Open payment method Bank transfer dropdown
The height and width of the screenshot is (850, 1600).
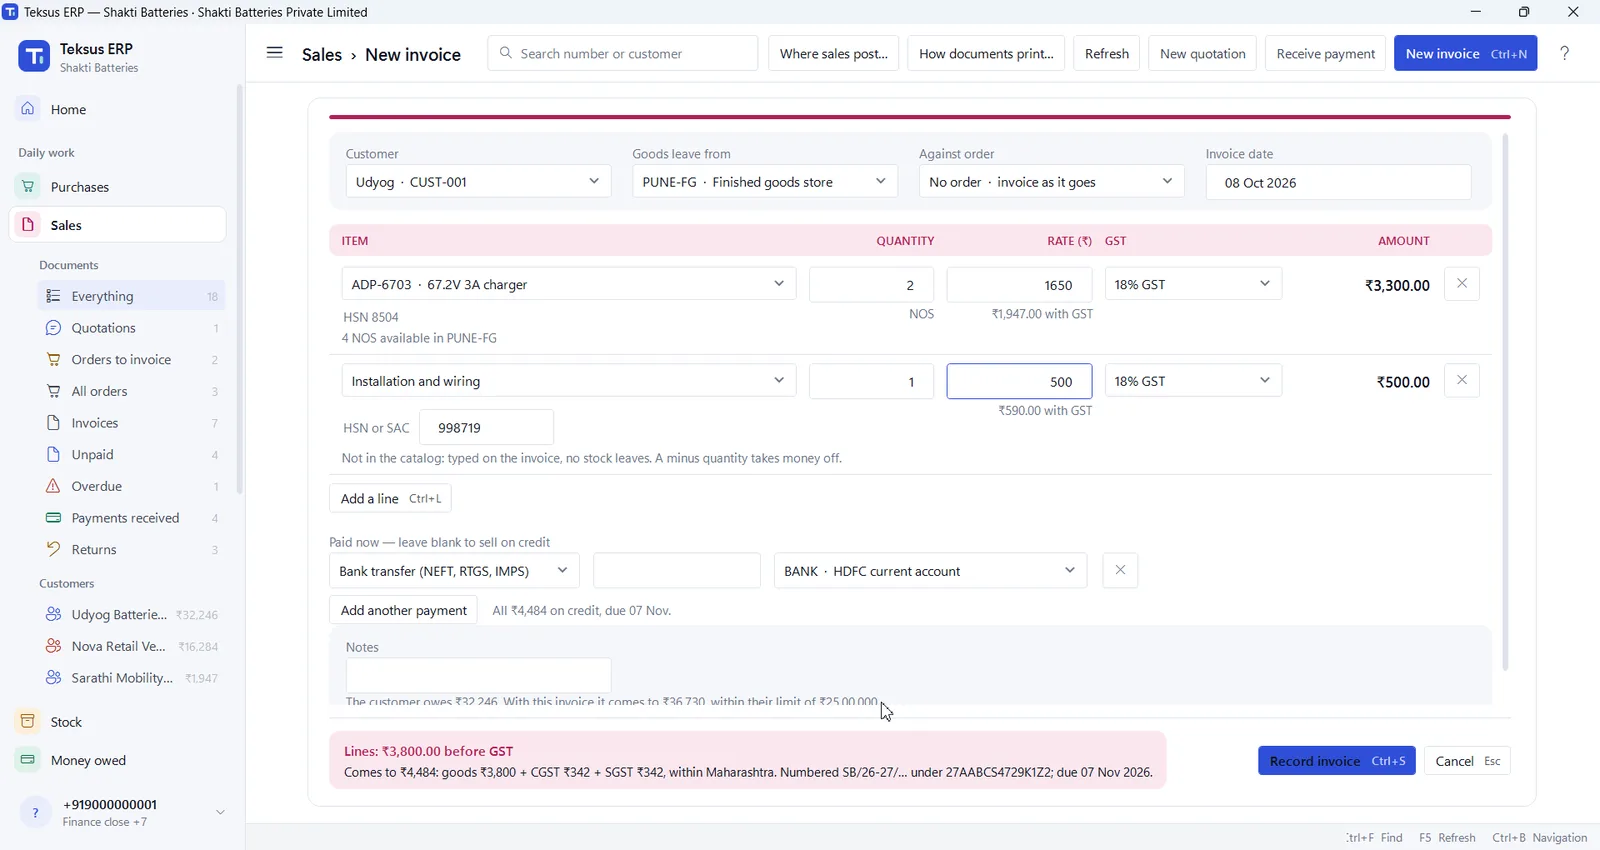[455, 571]
